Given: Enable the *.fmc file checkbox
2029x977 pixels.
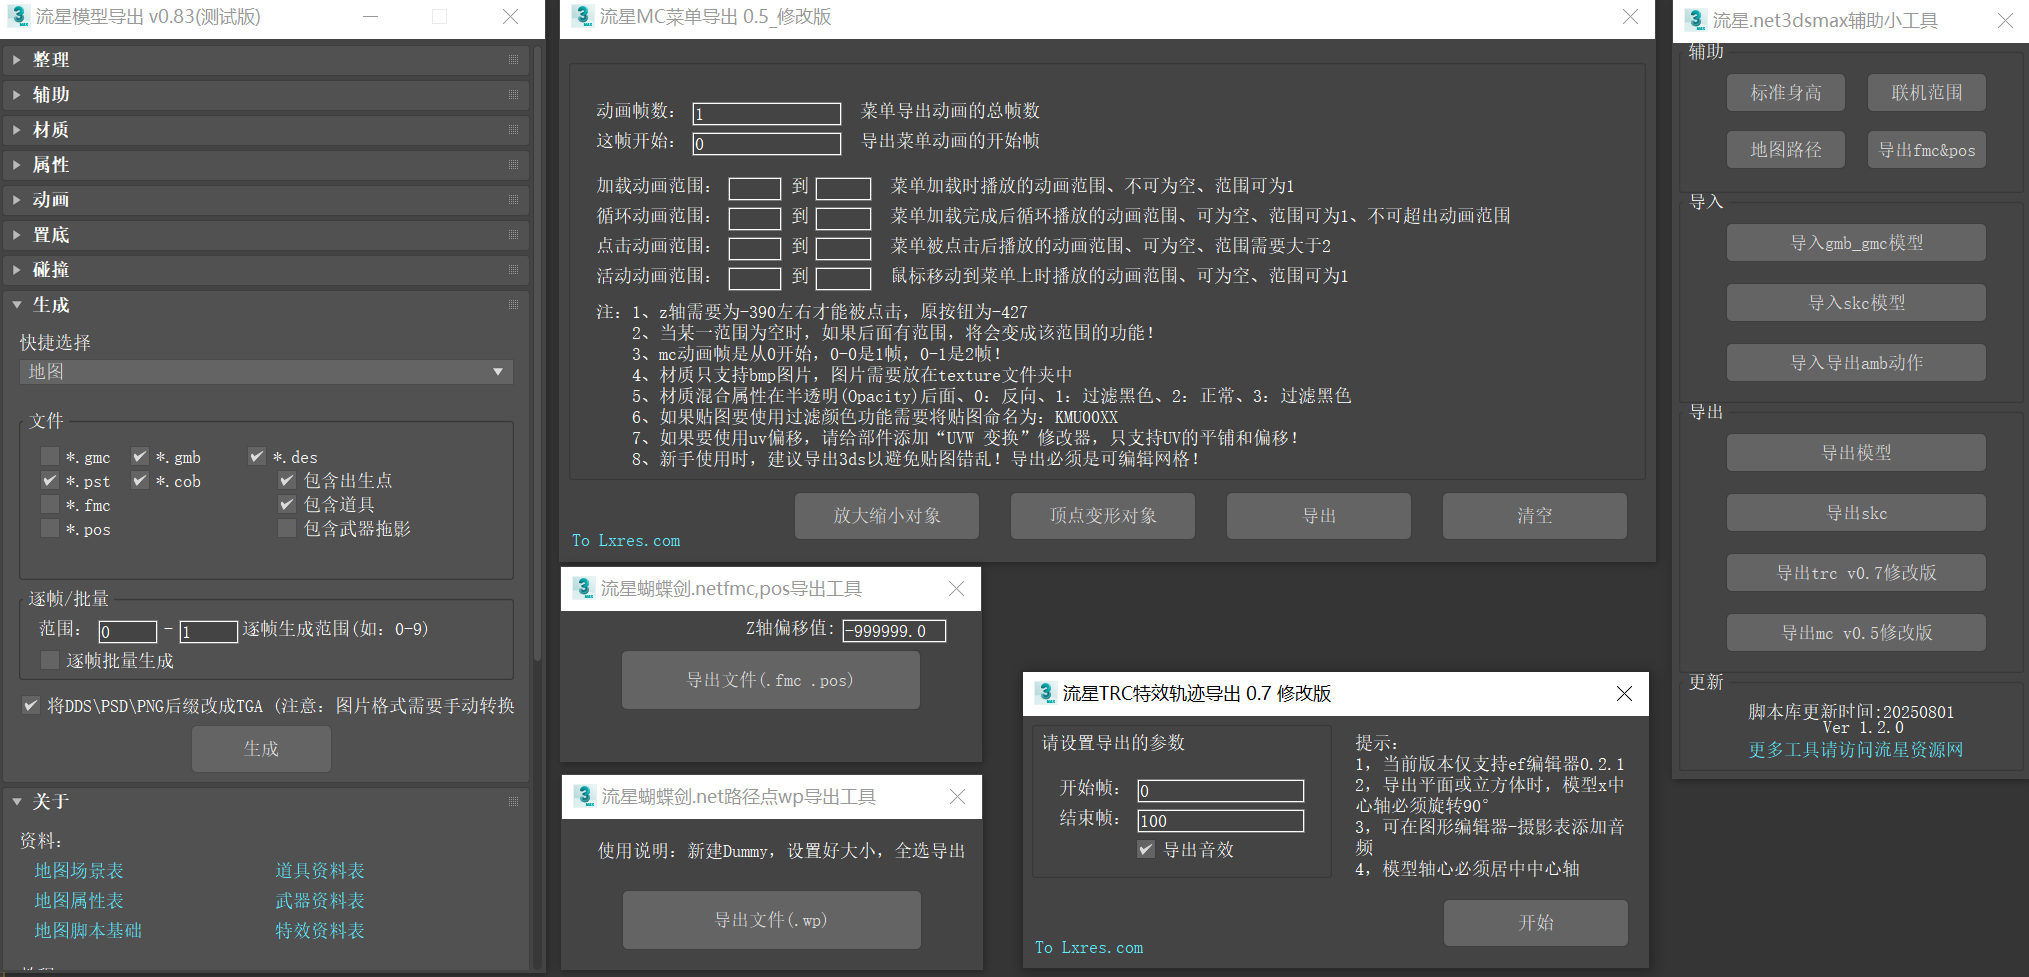Looking at the screenshot, I should click(50, 505).
